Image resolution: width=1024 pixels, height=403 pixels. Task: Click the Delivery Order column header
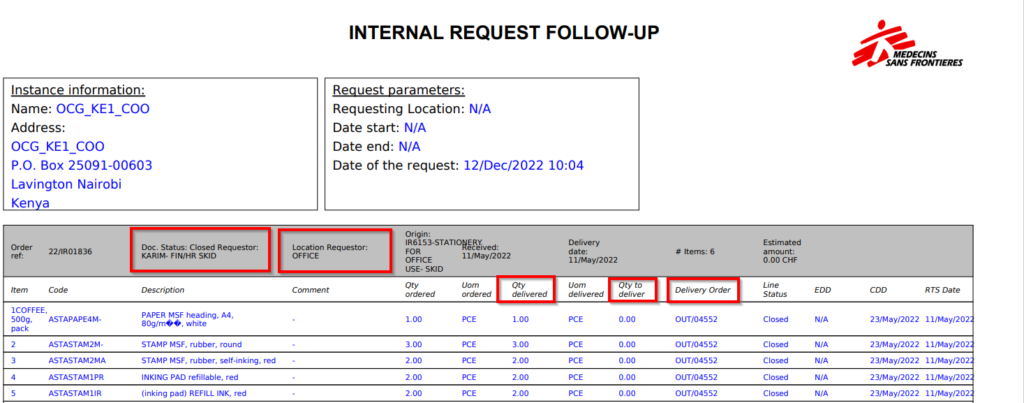pyautogui.click(x=704, y=290)
